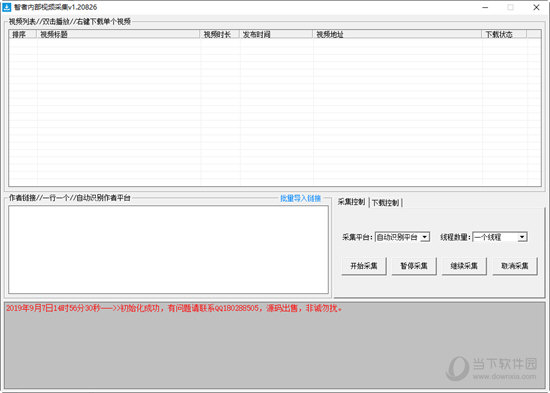The height and width of the screenshot is (393, 550).
Task: Click the 开始采集 button
Action: tap(364, 266)
